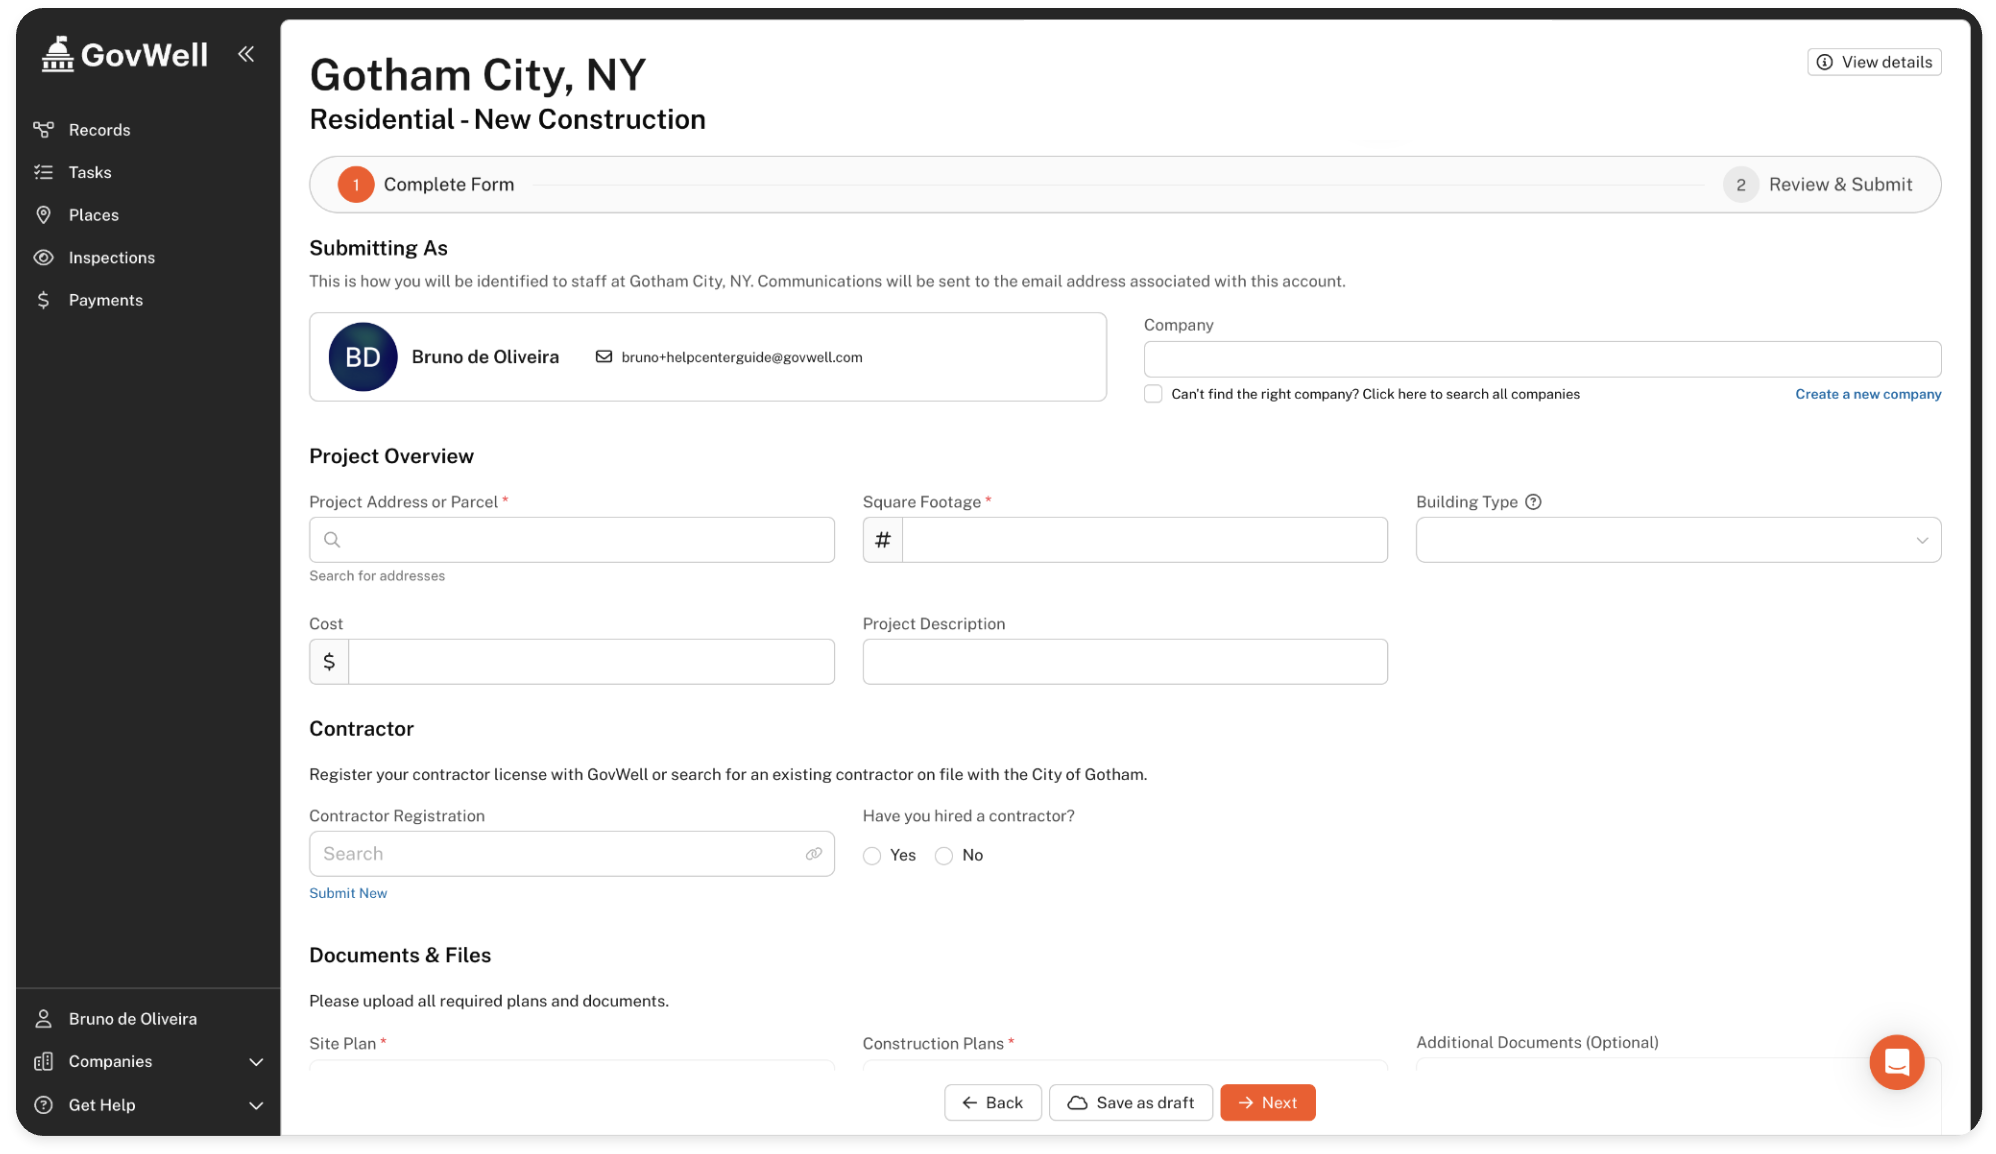Click the email envelope icon

604,357
